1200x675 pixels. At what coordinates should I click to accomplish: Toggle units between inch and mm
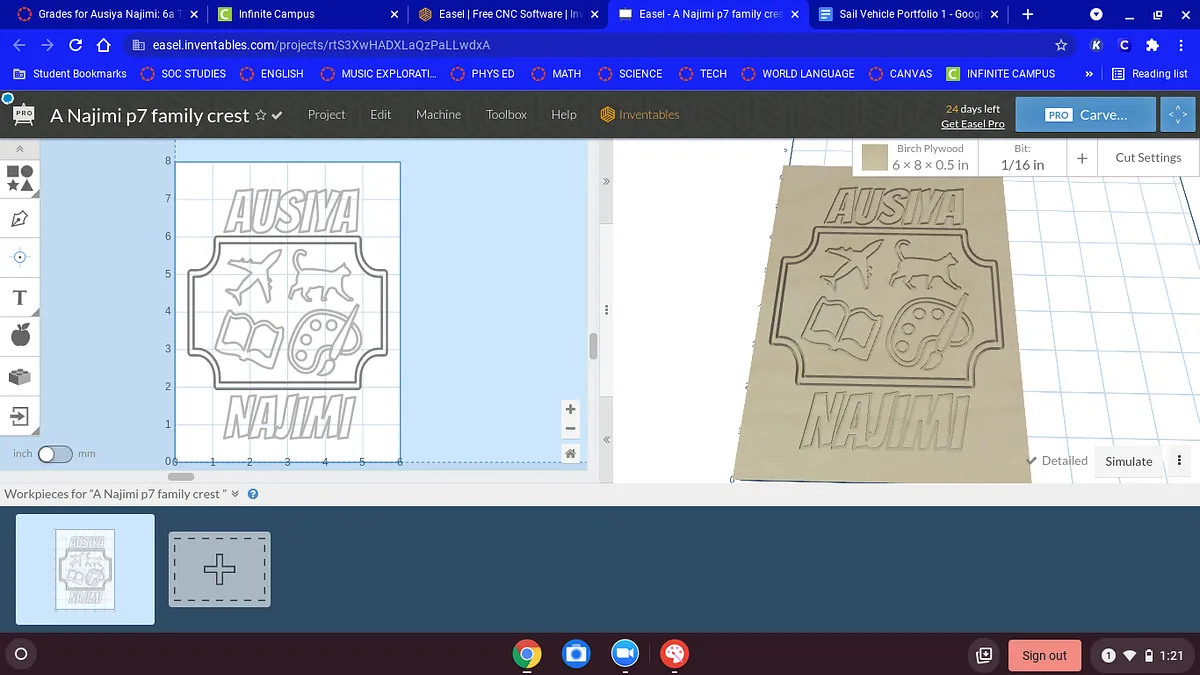click(x=55, y=454)
